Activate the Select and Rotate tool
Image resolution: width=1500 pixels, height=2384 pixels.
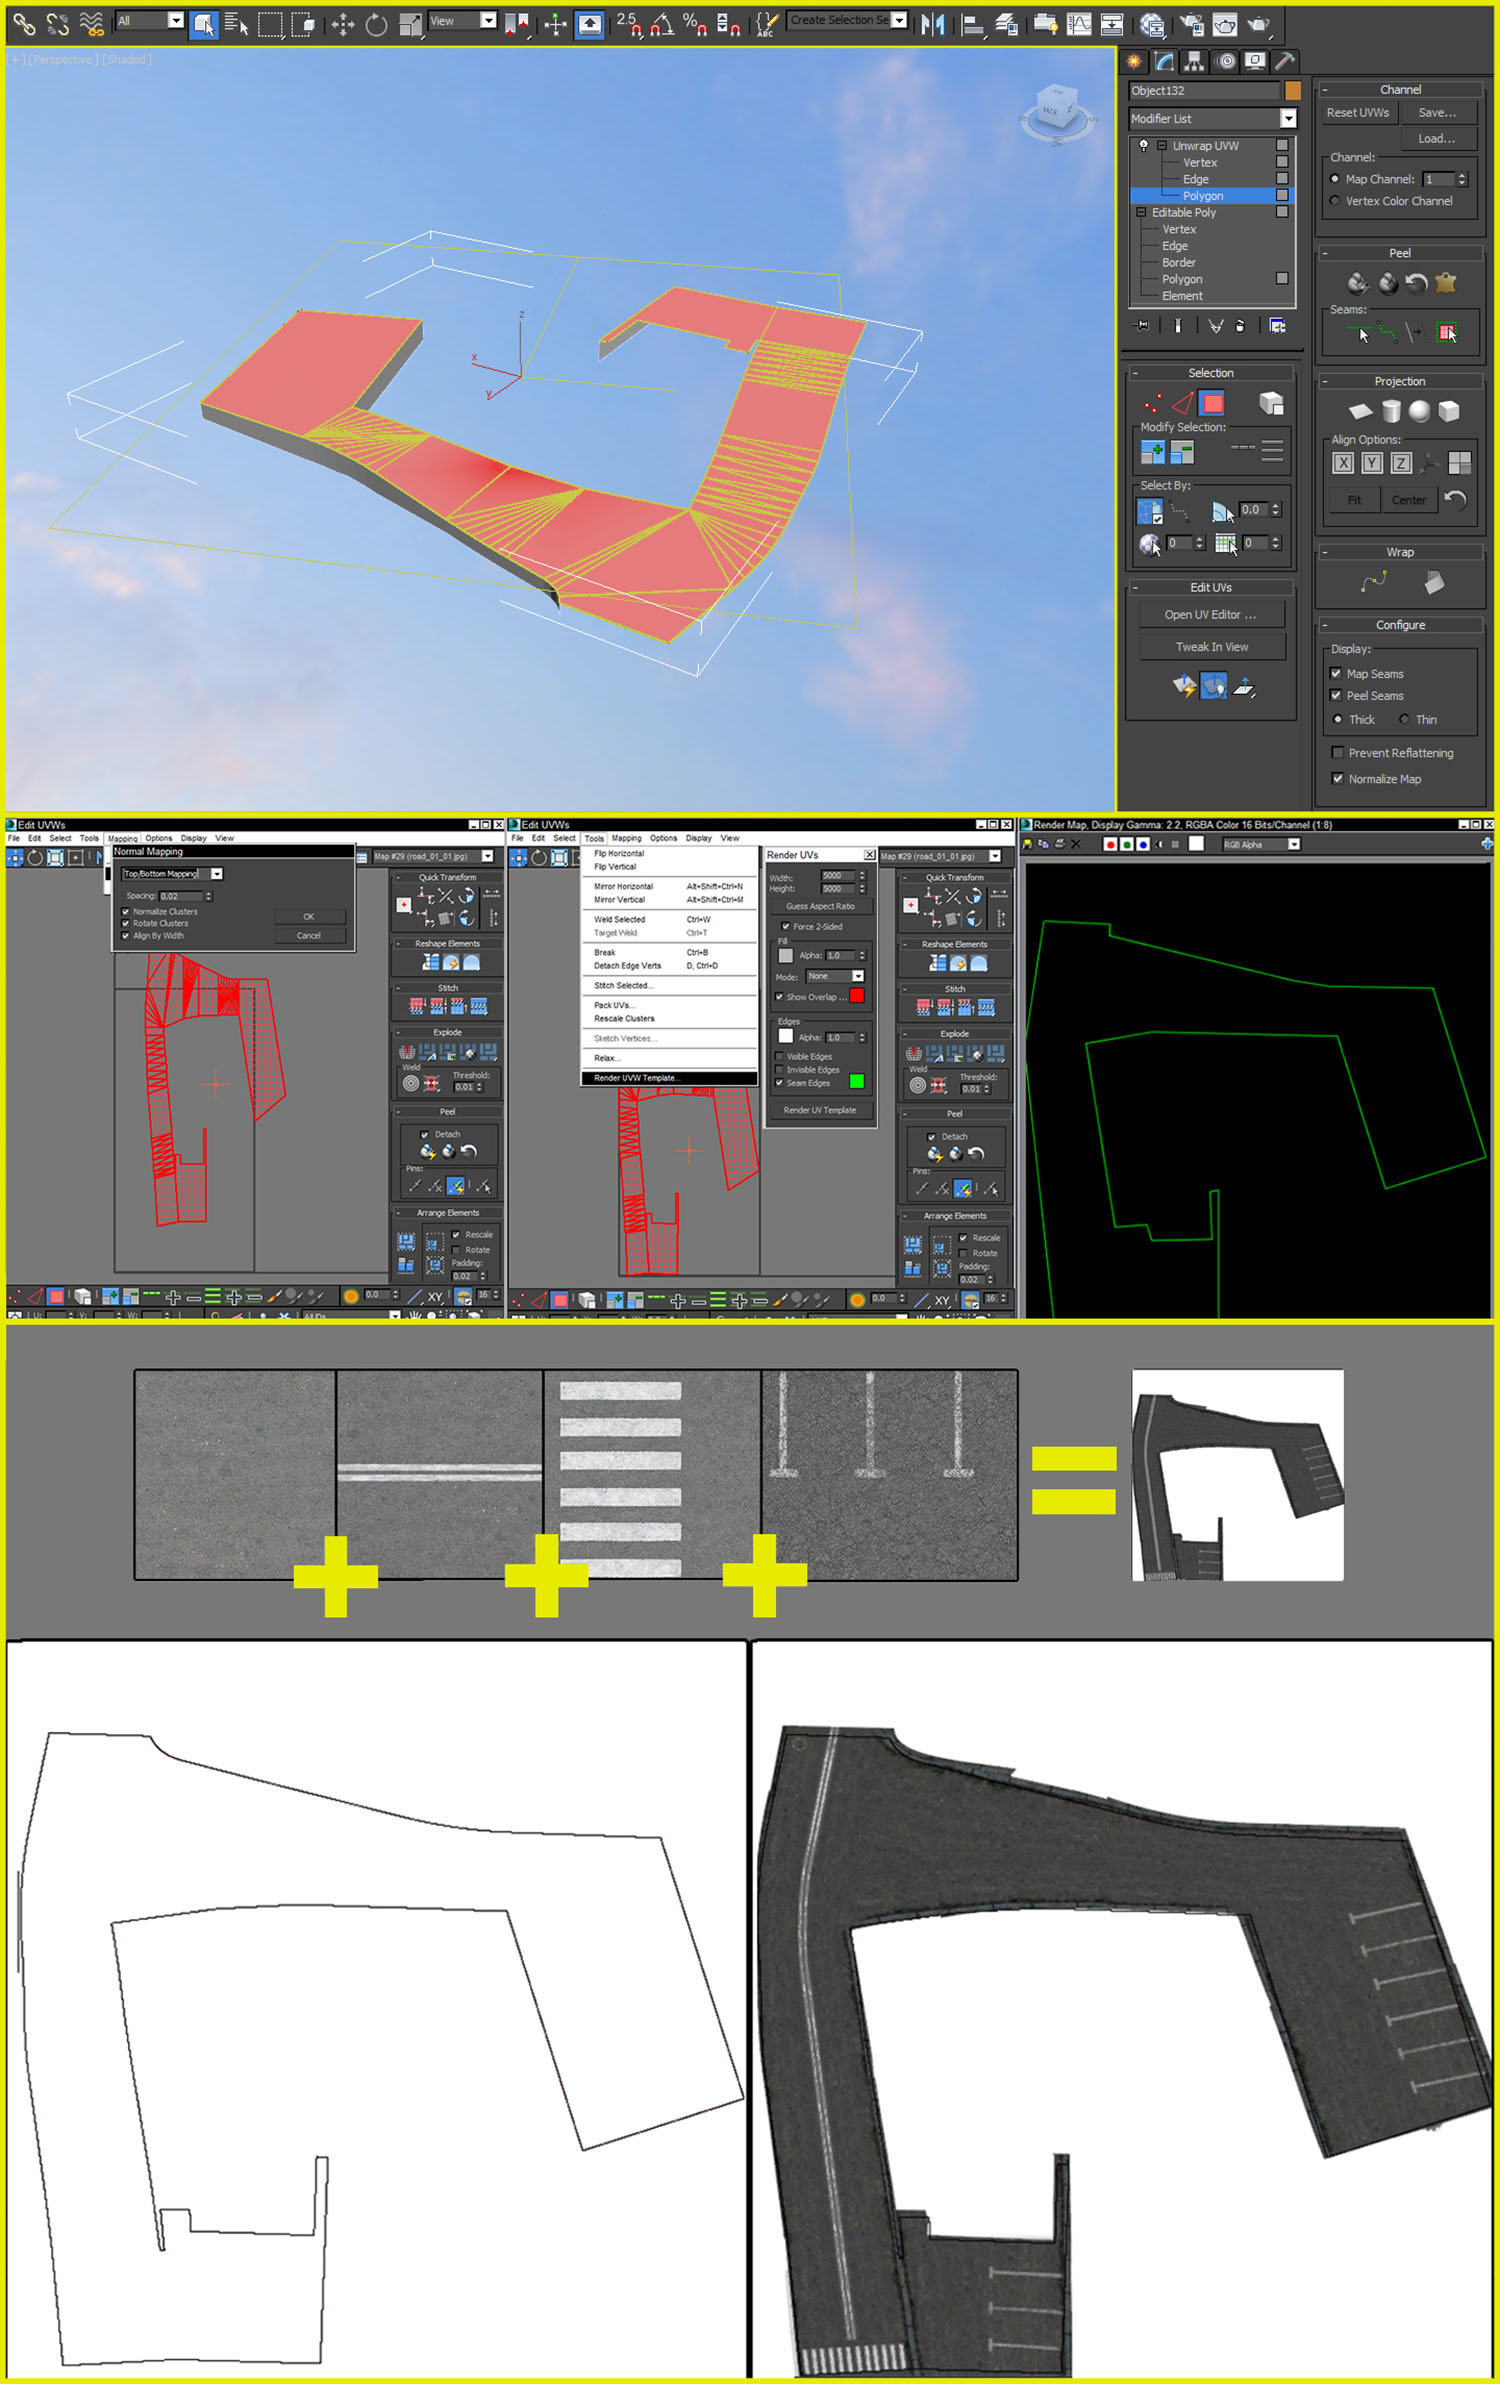pos(377,24)
